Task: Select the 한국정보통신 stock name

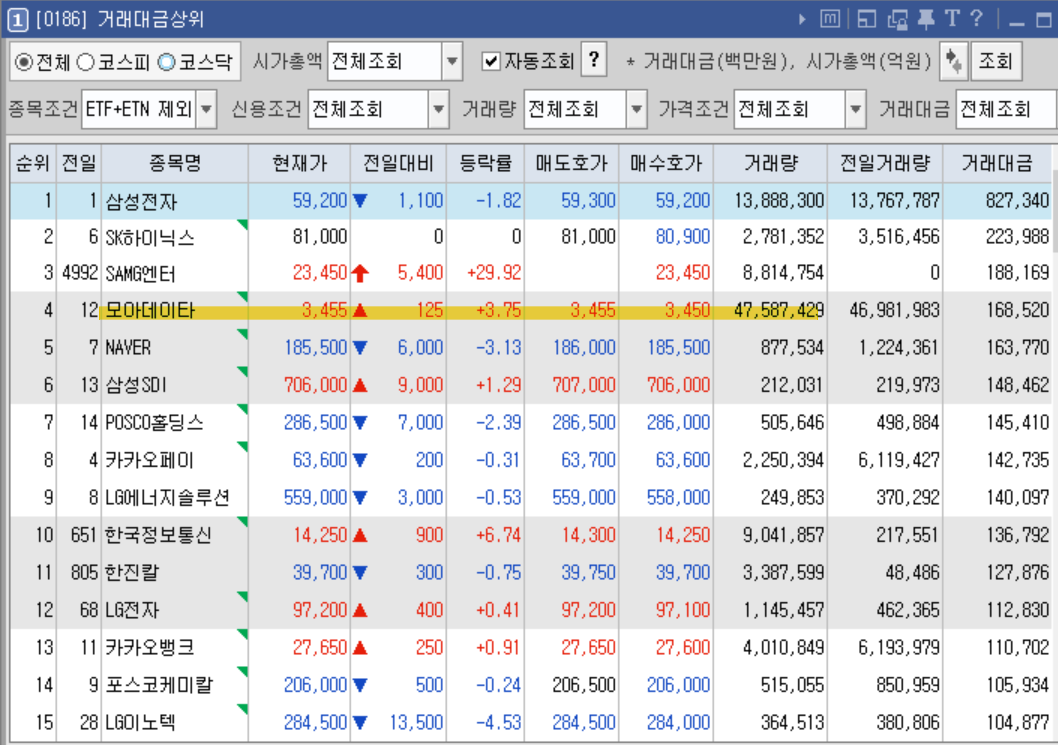Action: pos(159,535)
